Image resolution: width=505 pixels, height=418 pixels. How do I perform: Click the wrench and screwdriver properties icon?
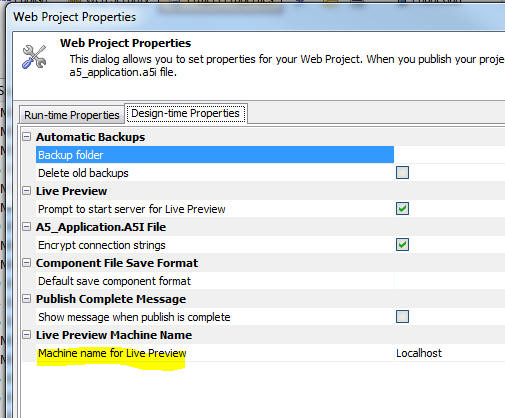pos(34,57)
